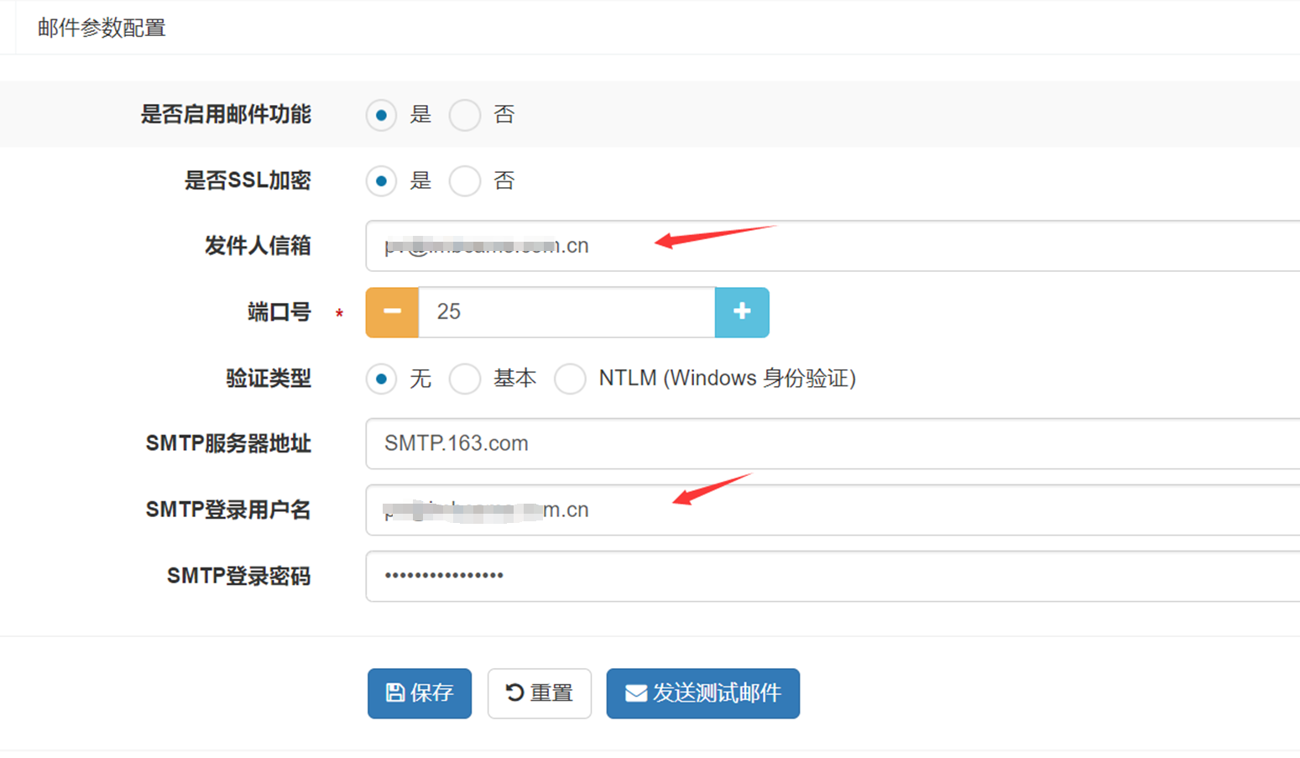Focus the SMTP服务器地址 field with SMTP.163.com
This screenshot has width=1300, height=758.
click(830, 444)
